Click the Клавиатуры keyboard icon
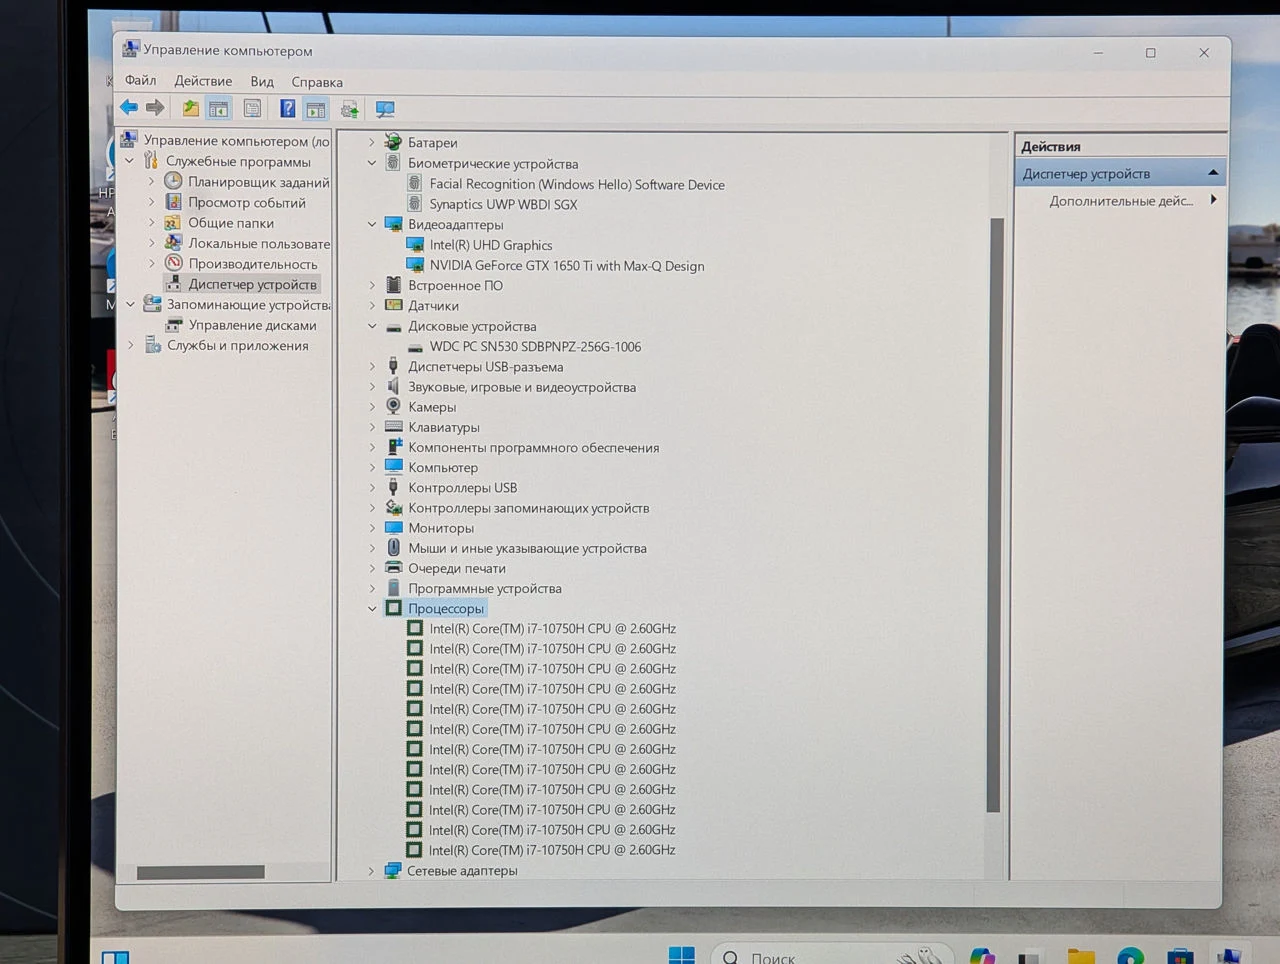The height and width of the screenshot is (964, 1280). point(393,427)
